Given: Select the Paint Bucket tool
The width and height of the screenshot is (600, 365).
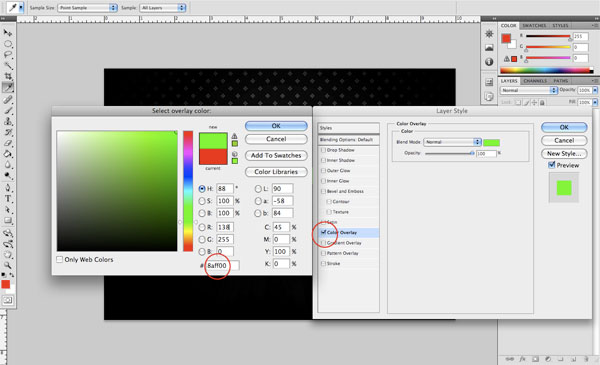Looking at the screenshot, I should [8, 154].
